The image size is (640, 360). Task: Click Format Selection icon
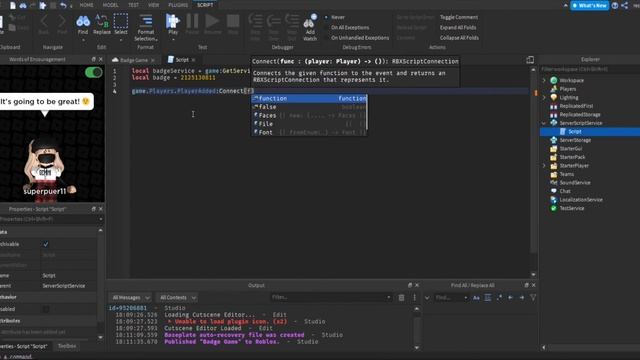[x=146, y=21]
